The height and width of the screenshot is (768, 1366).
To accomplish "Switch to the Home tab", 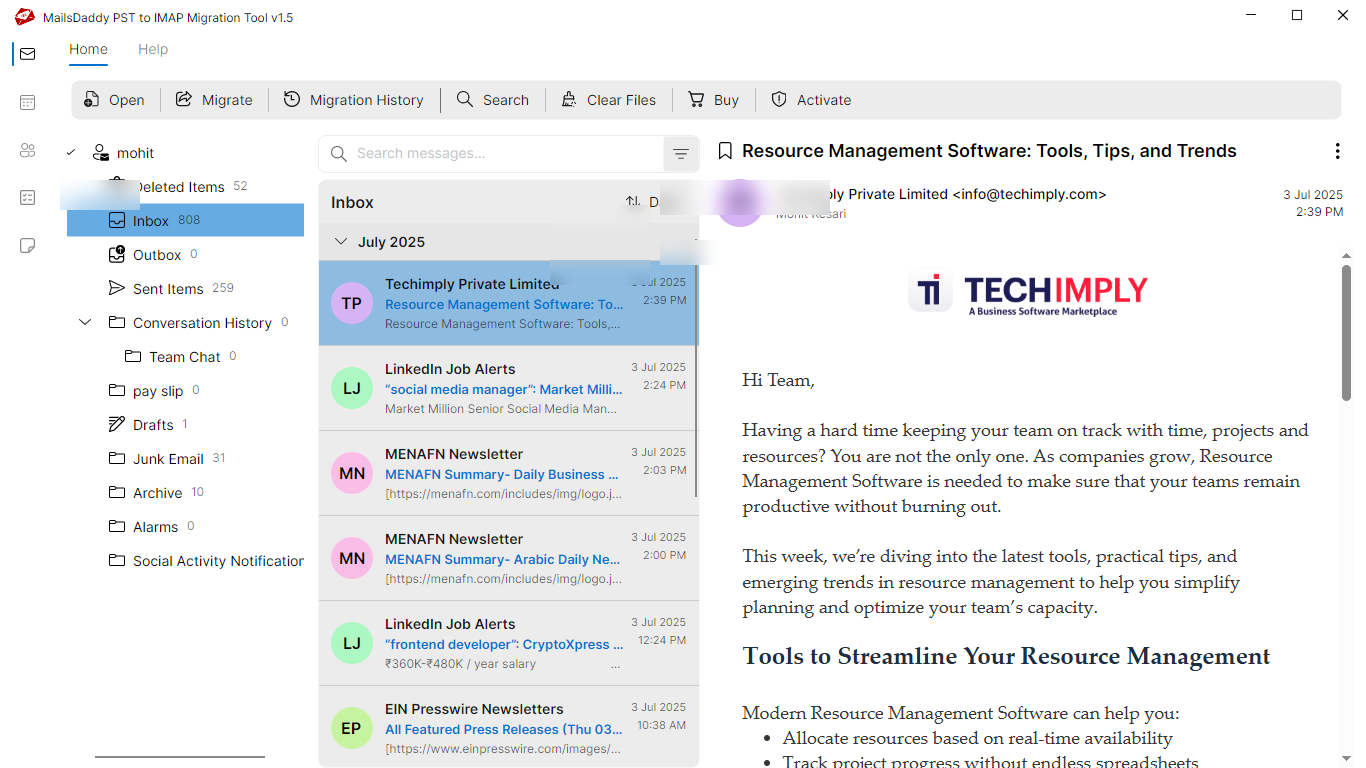I will (88, 49).
